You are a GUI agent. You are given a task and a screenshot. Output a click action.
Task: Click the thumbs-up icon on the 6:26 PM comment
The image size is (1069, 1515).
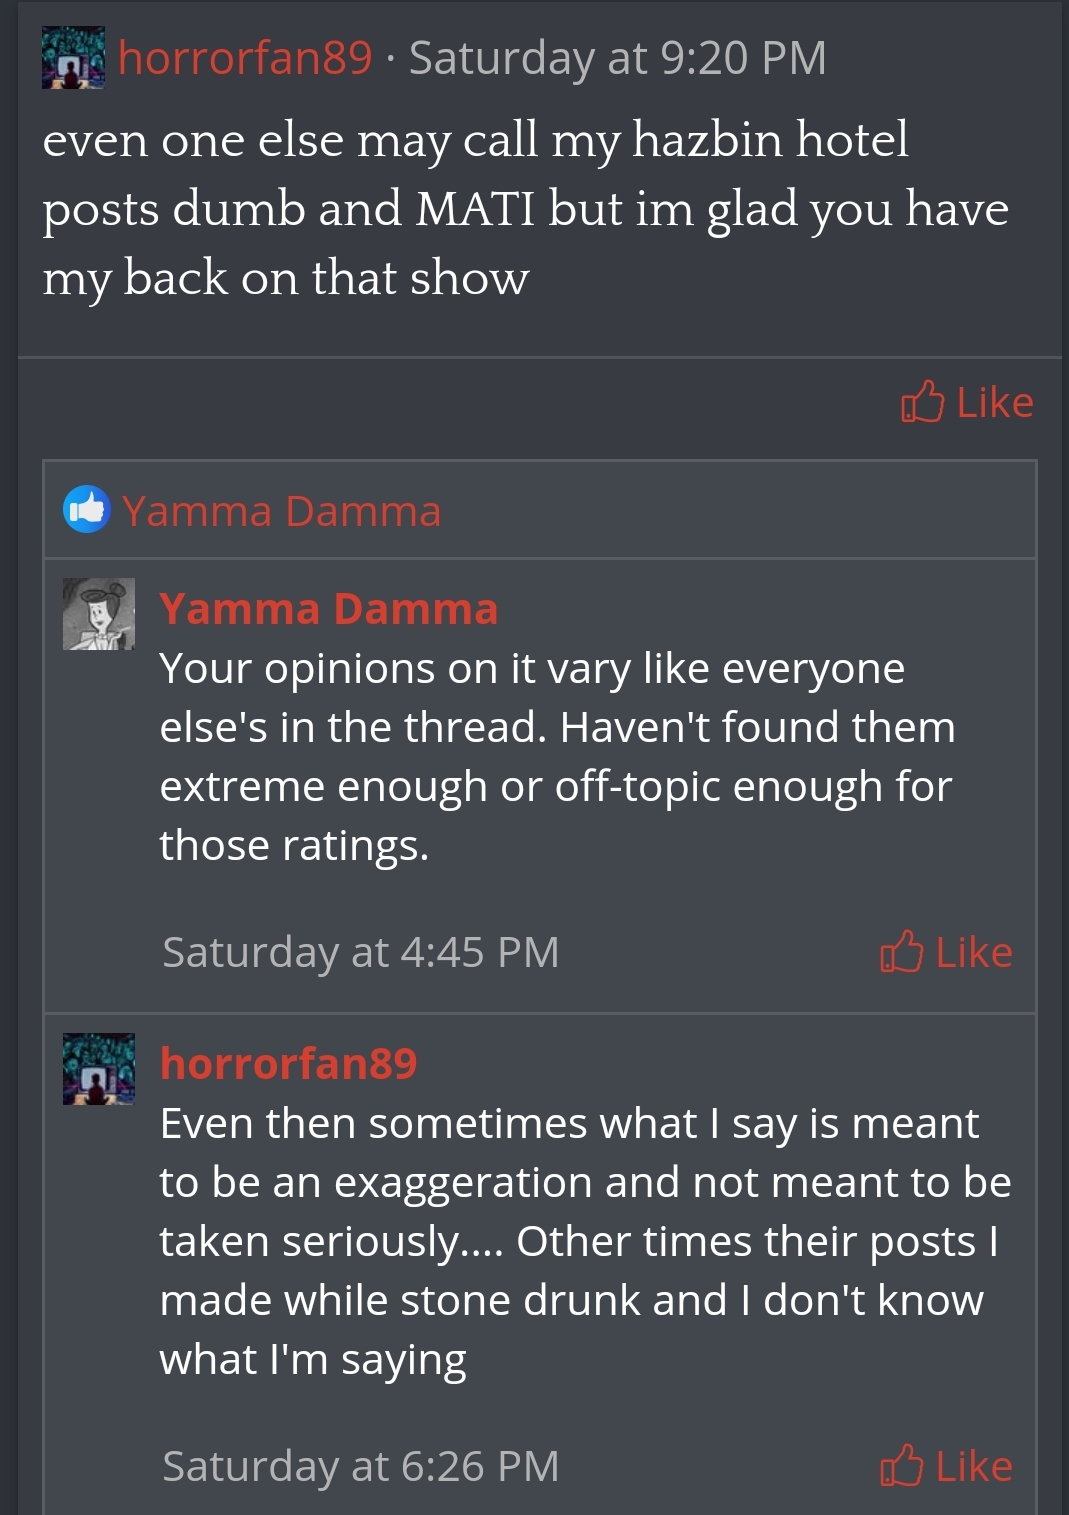click(x=901, y=1466)
